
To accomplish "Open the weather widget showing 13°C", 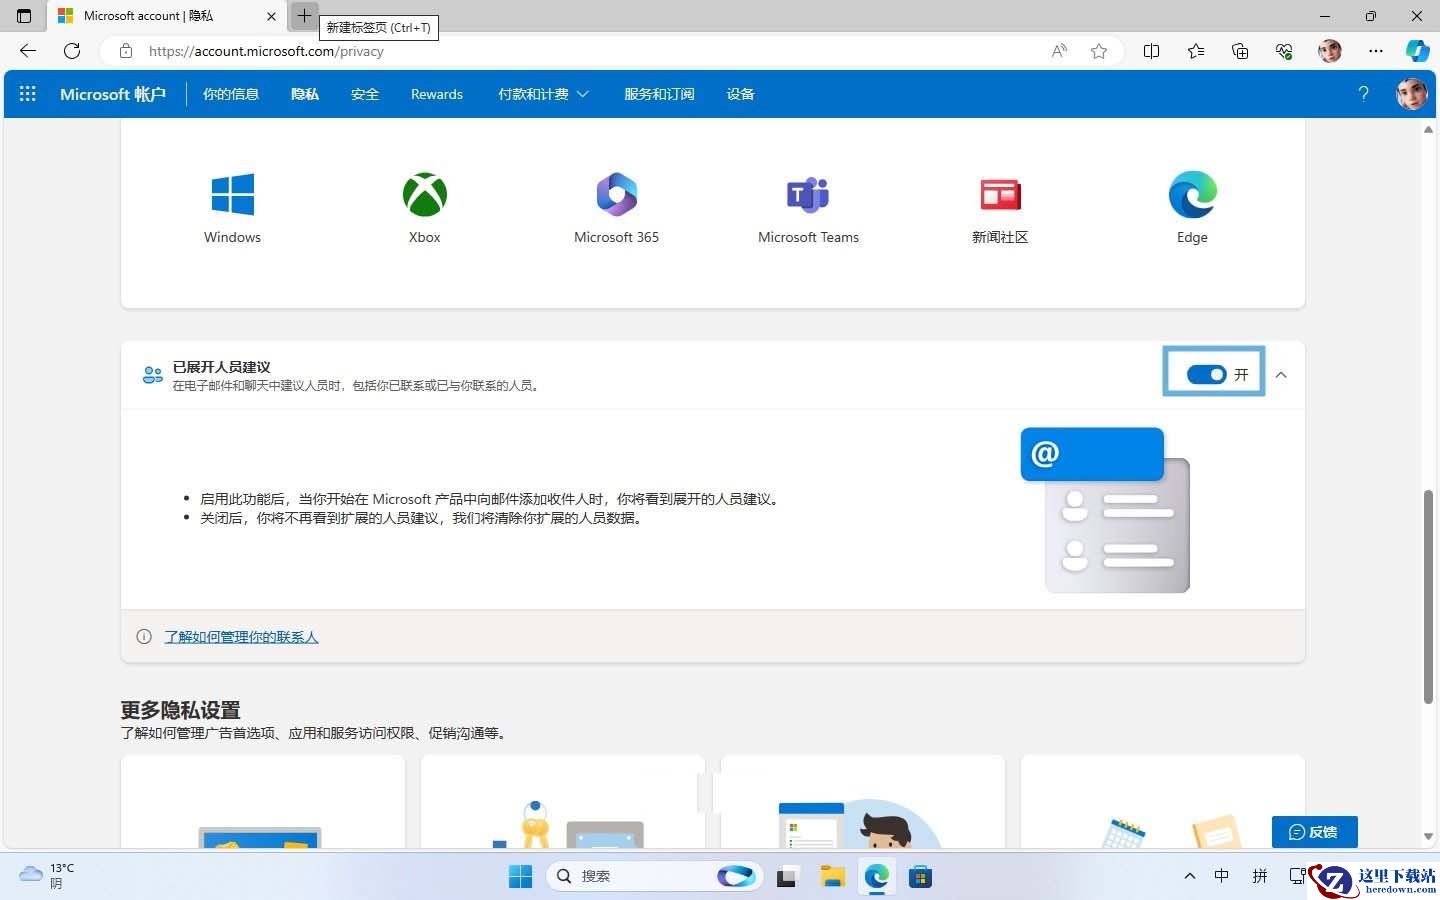I will [x=48, y=876].
